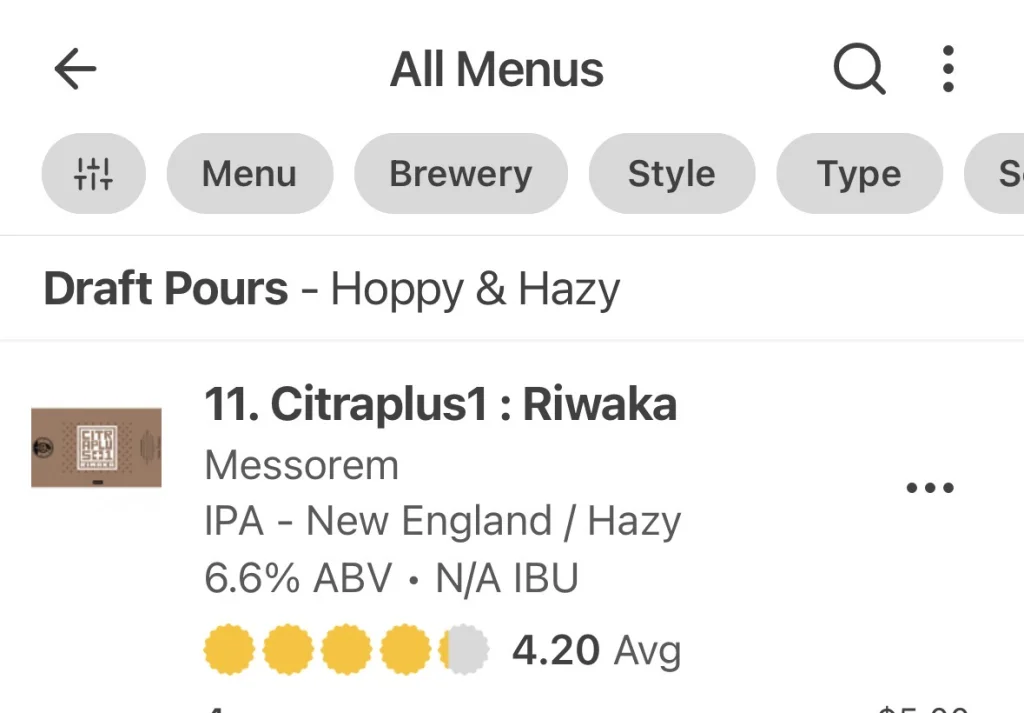Viewport: 1024px width, 713px height.
Task: Open the filter sliders options
Action: pos(94,174)
